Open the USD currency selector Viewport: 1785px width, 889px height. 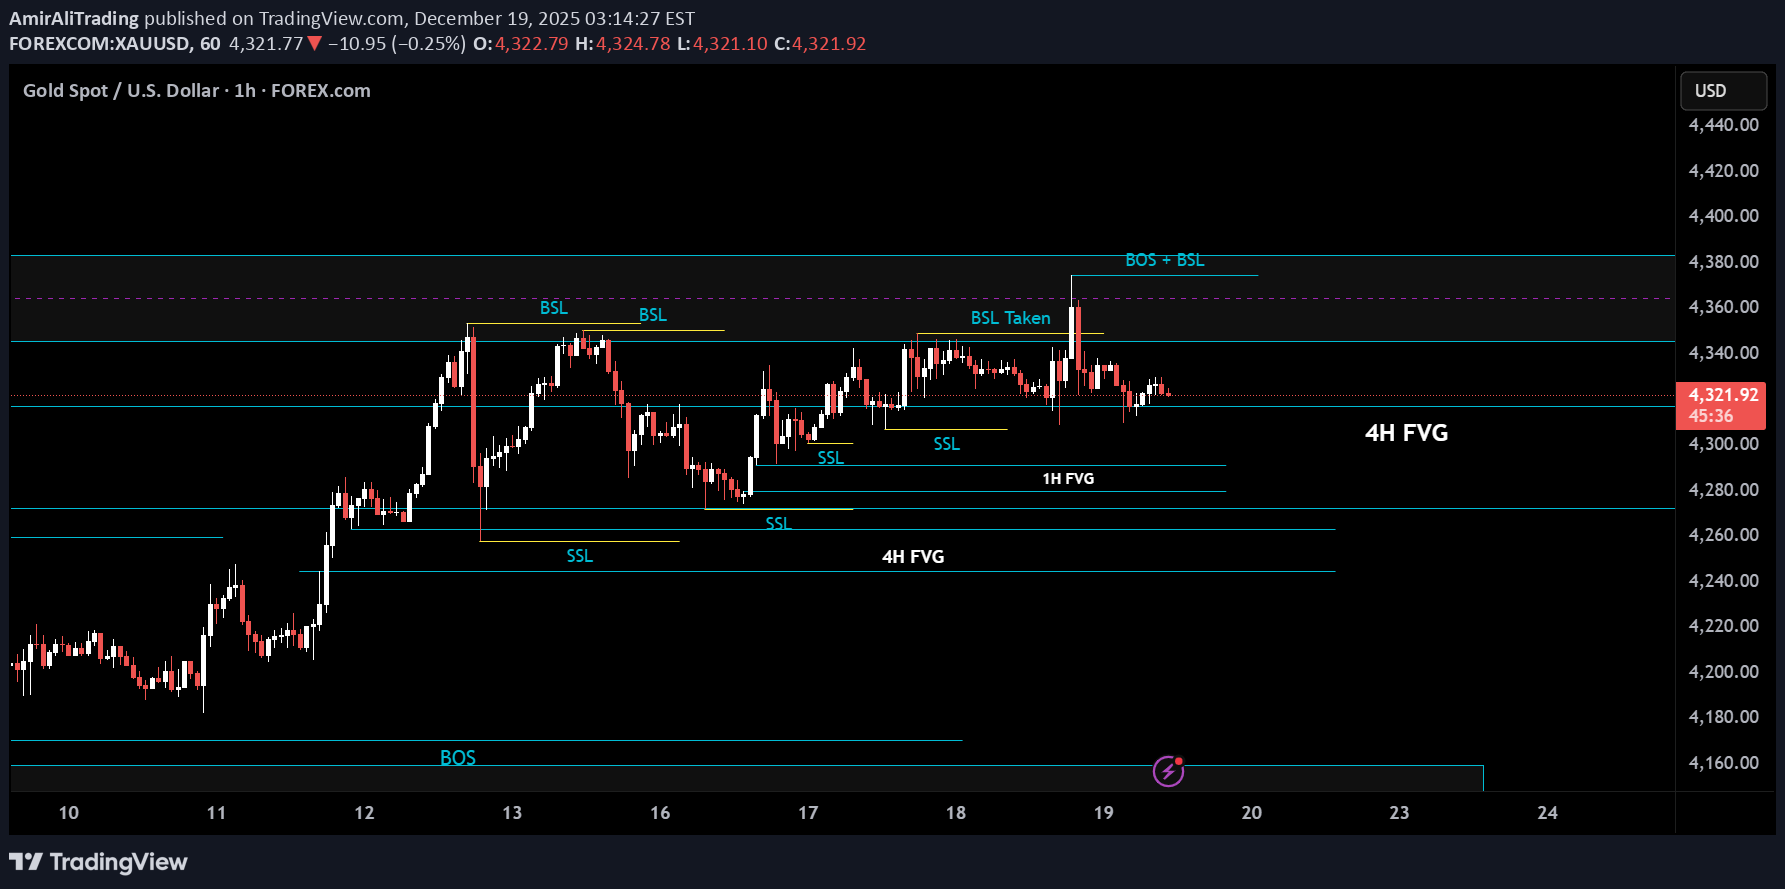pos(1722,91)
